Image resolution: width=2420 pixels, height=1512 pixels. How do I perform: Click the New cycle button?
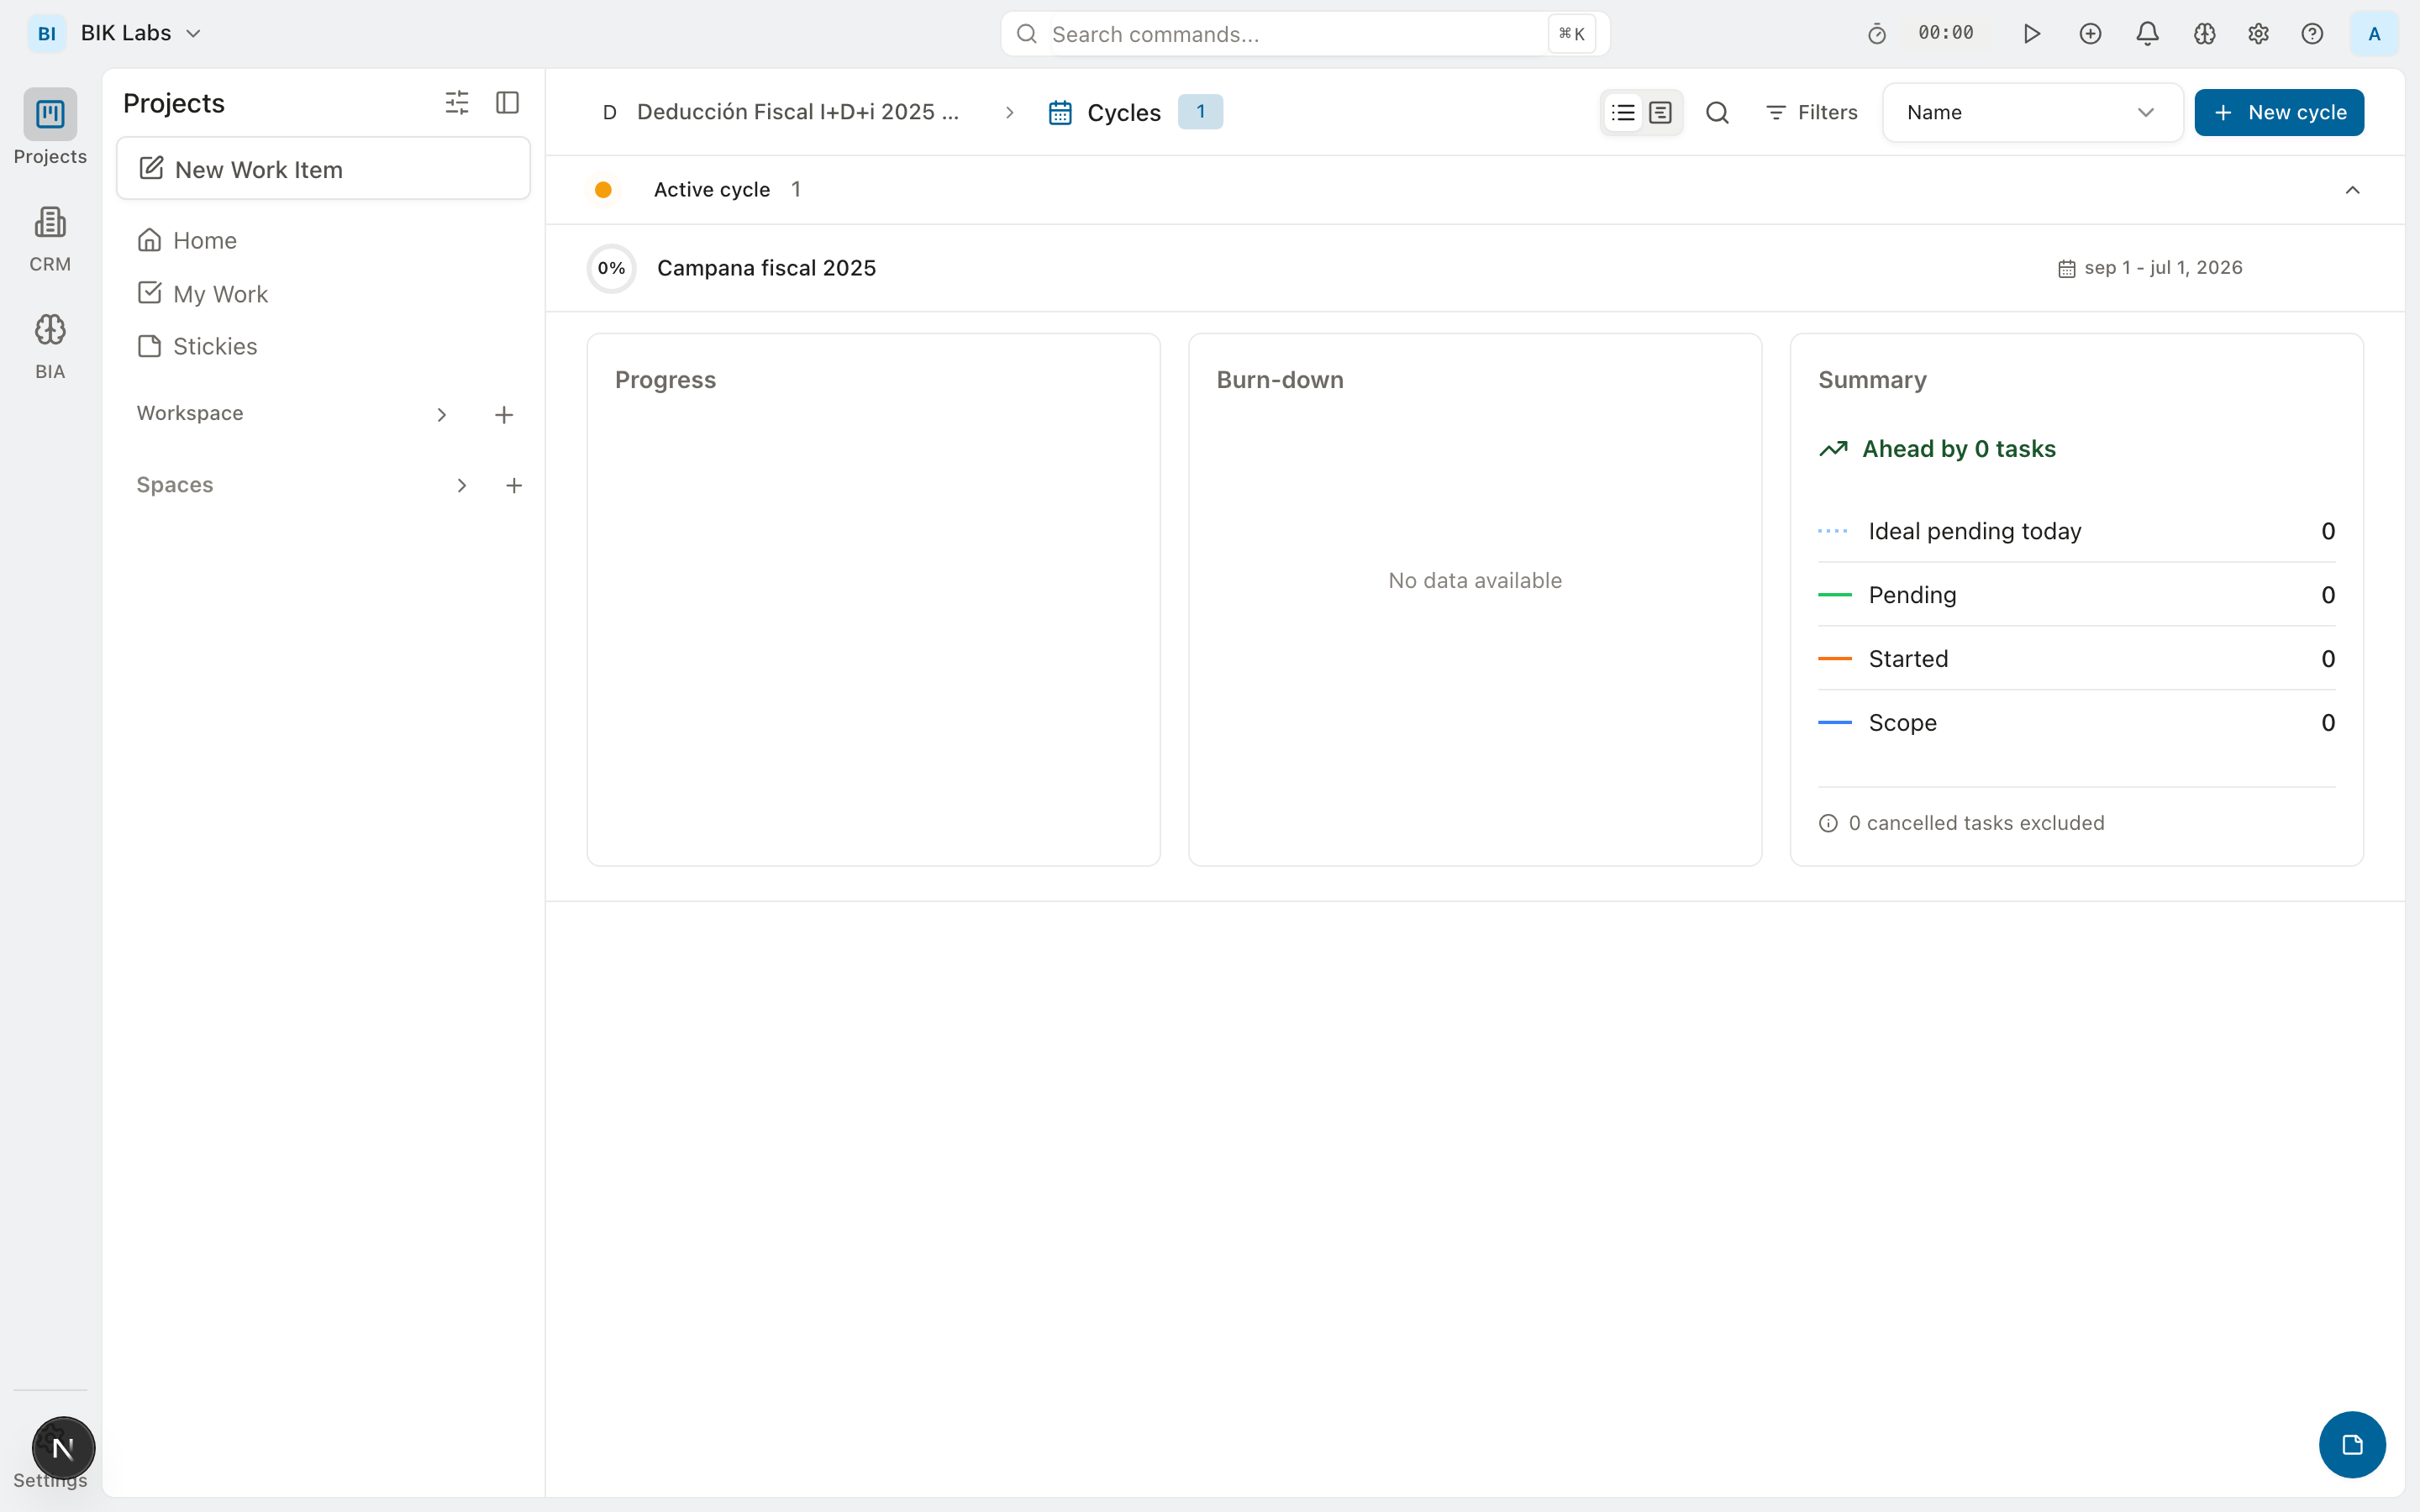(2278, 112)
